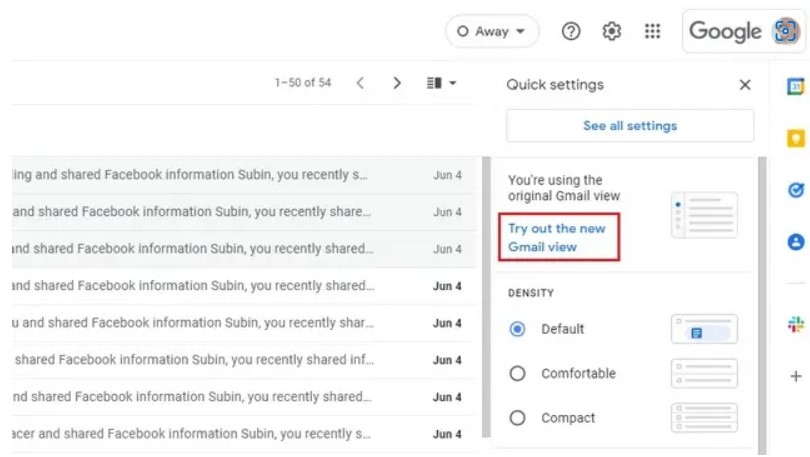
Task: Click See all settings button
Action: pos(630,126)
